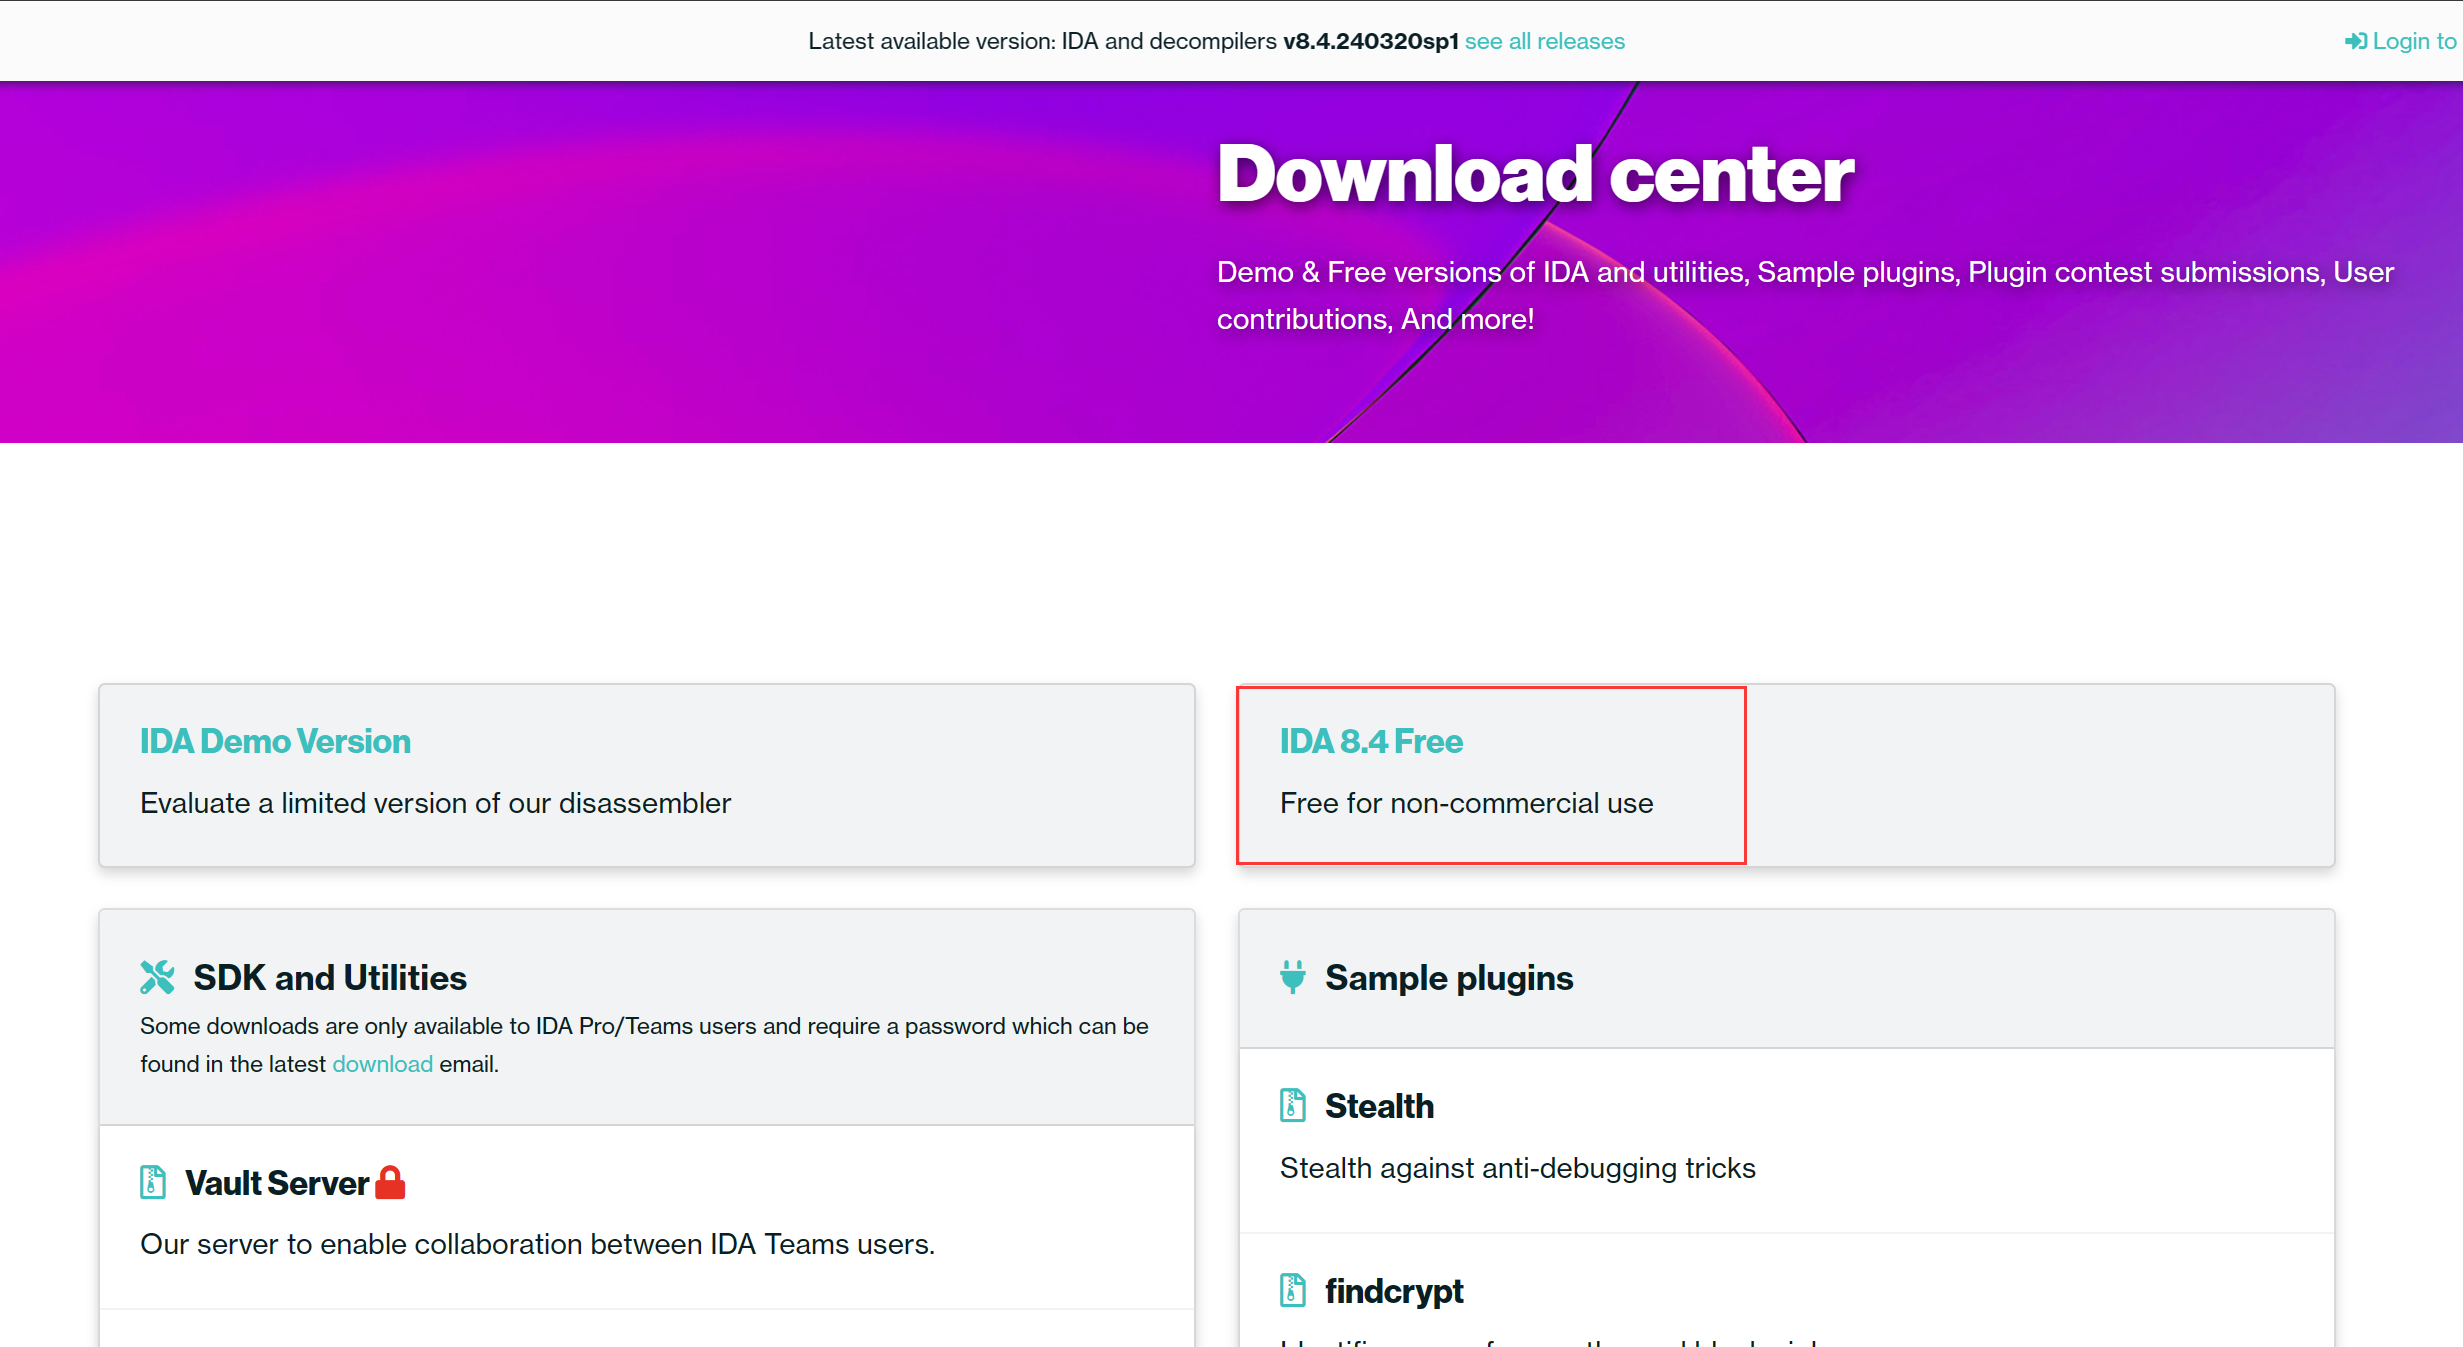Click the findcrypt file icon
Screen dimensions: 2463x1347
pos(1292,1290)
